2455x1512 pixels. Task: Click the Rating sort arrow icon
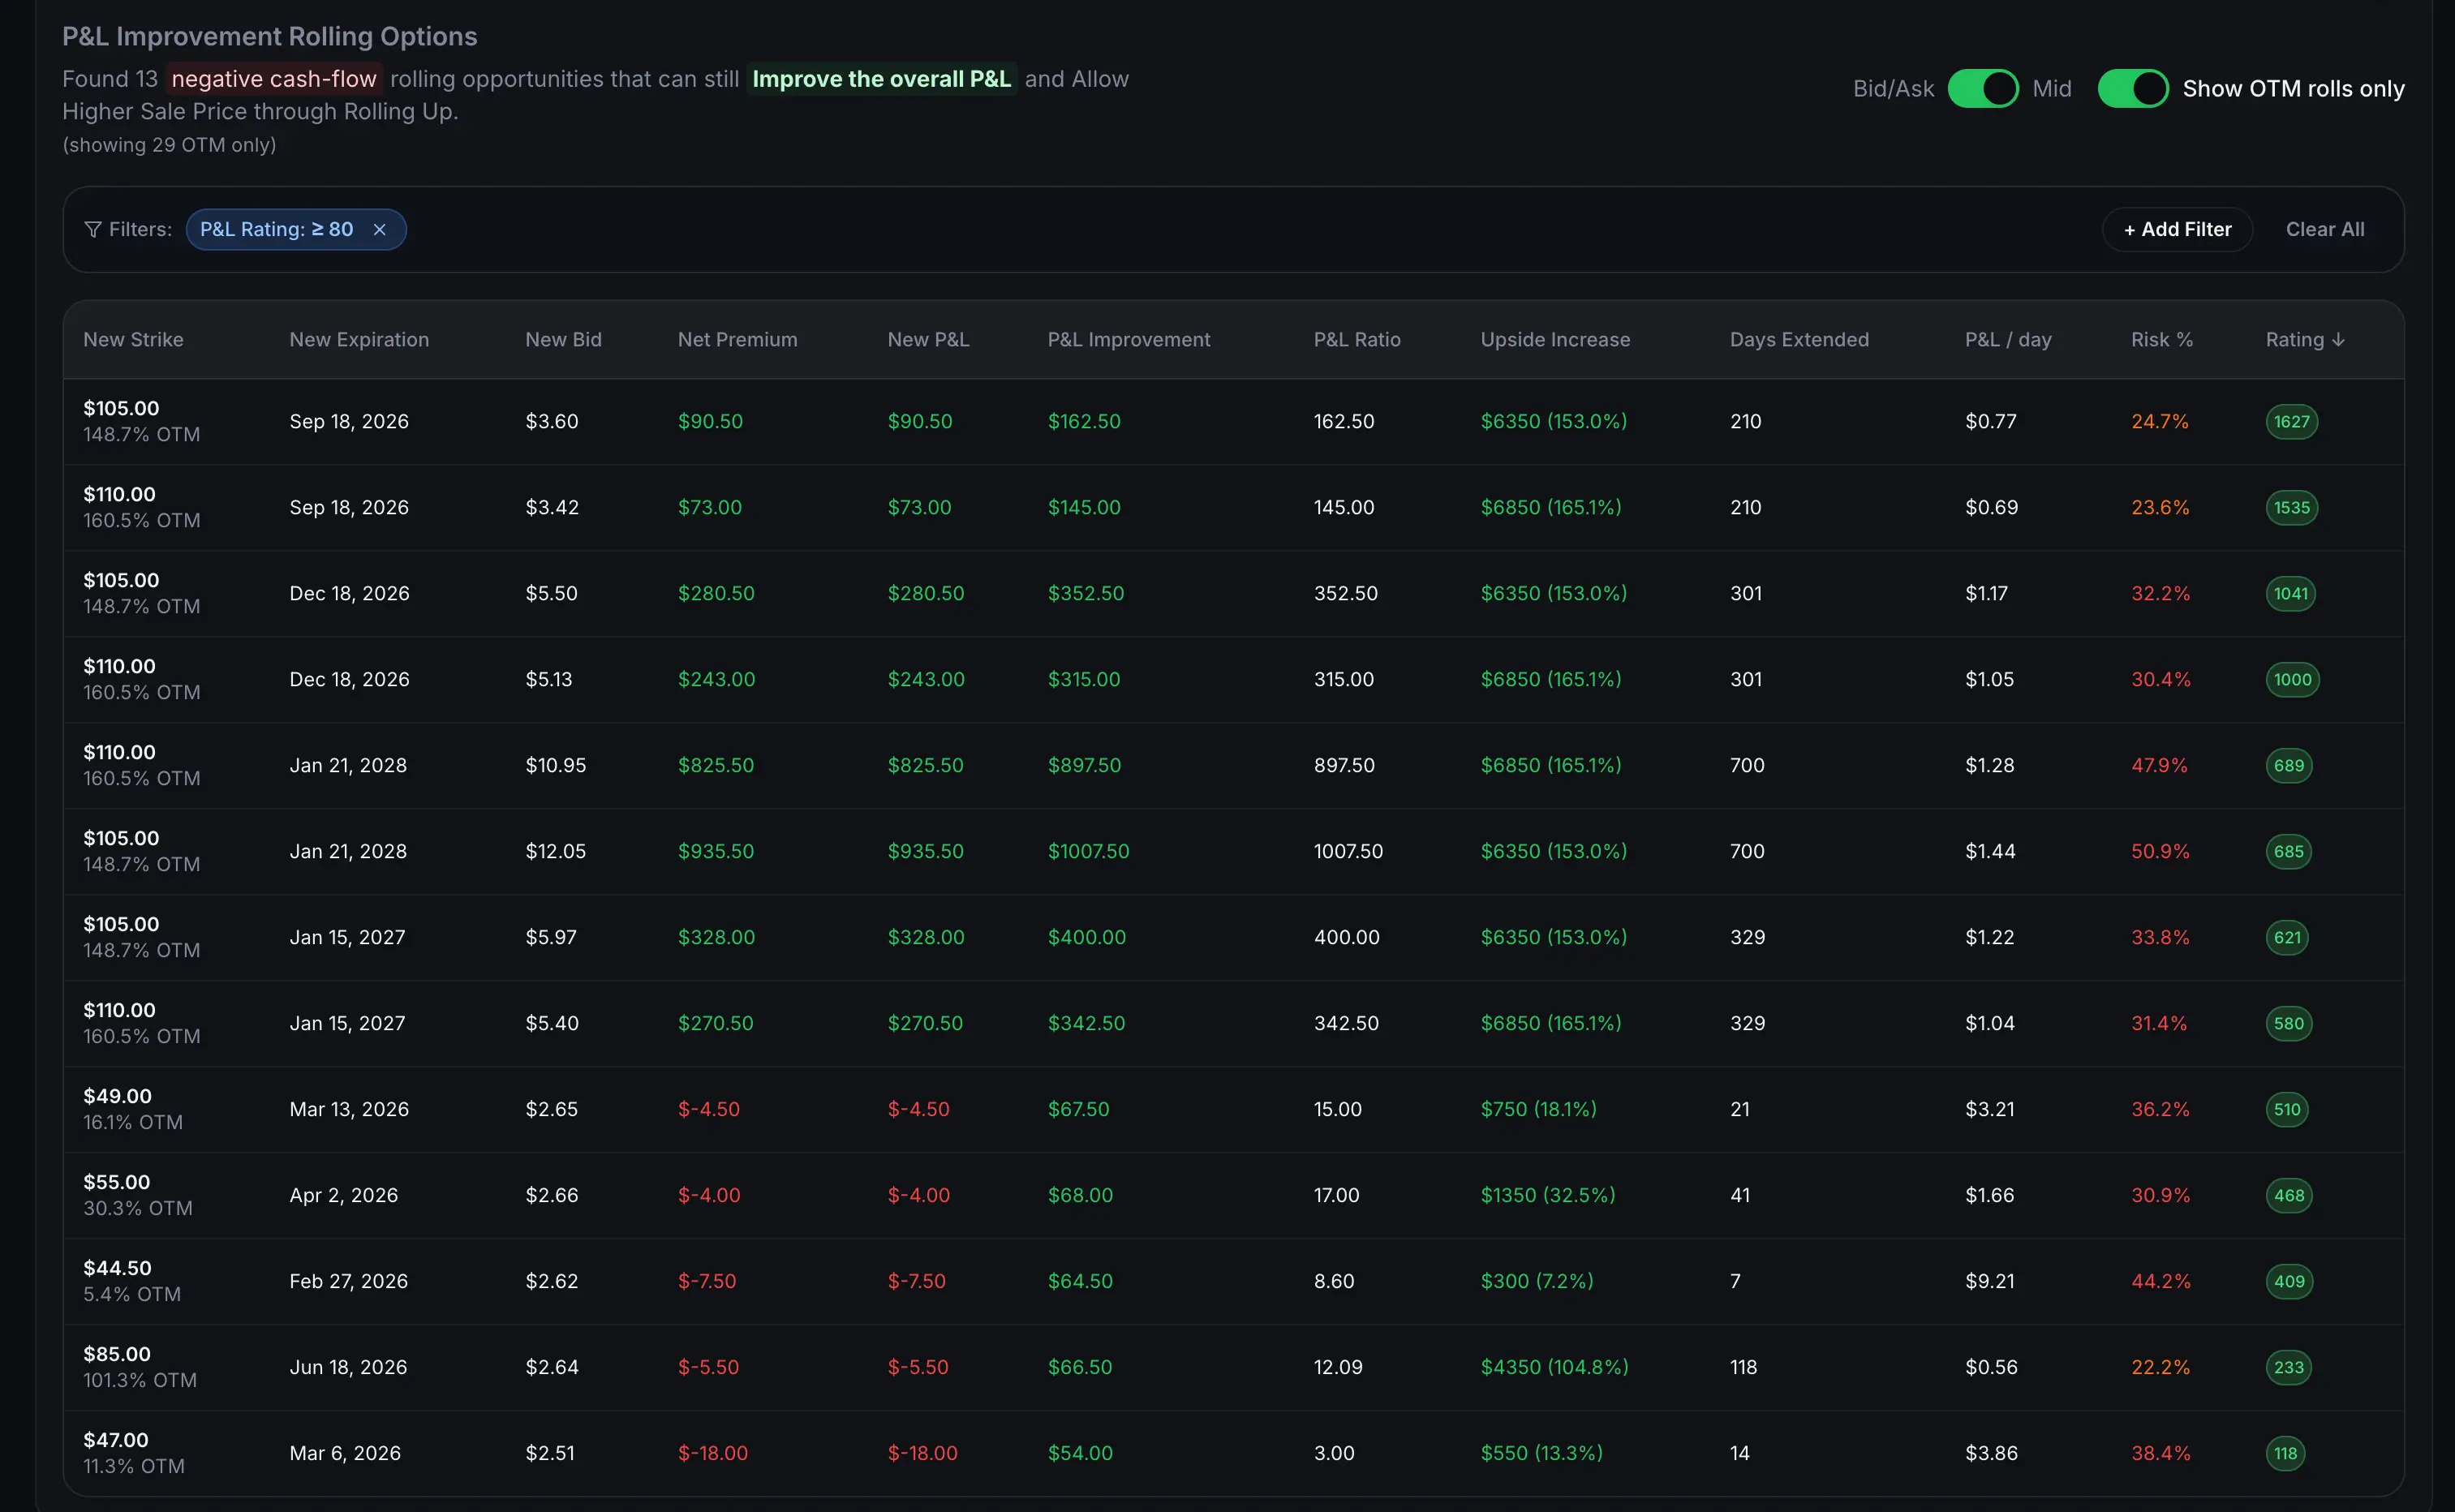point(2338,340)
